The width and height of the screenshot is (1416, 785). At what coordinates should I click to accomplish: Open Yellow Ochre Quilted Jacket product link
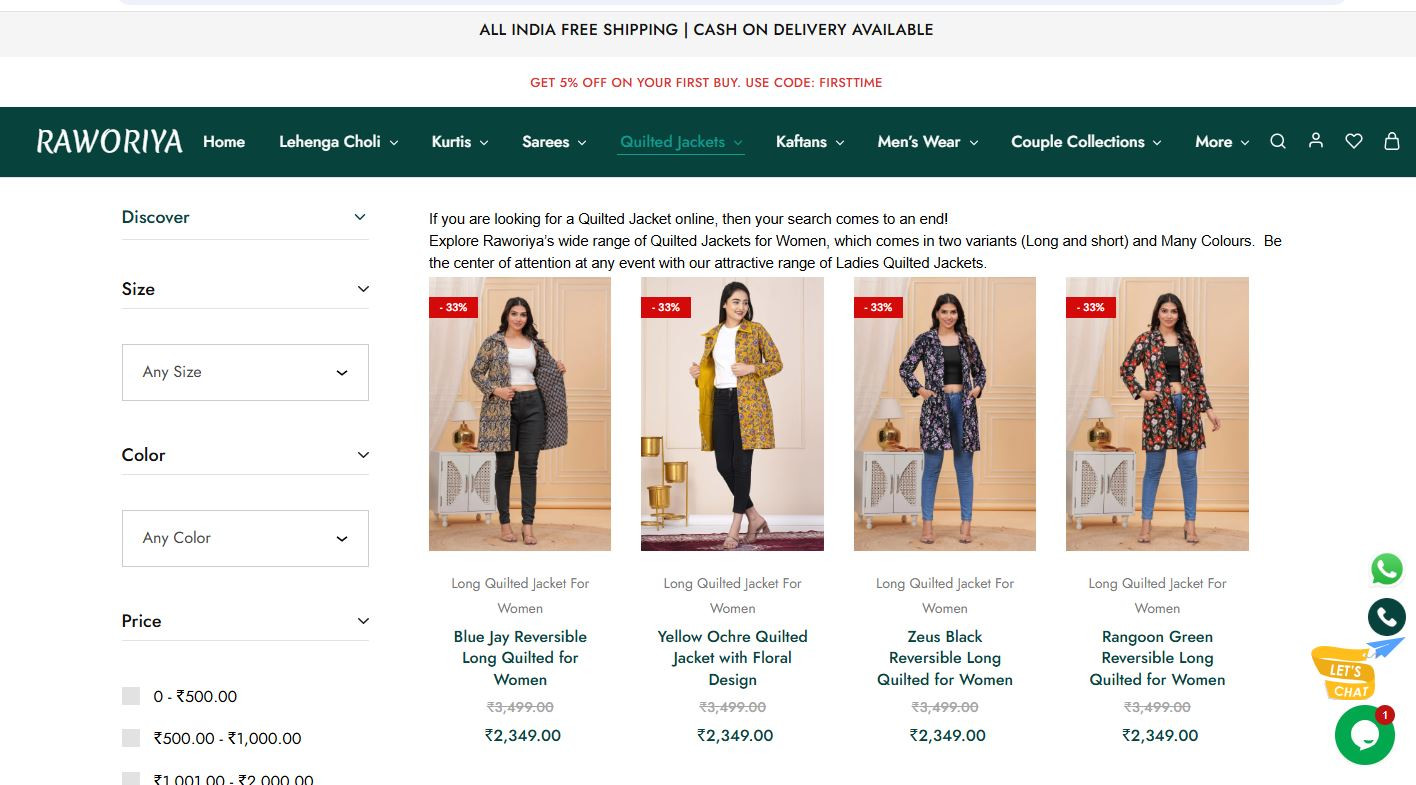732,658
